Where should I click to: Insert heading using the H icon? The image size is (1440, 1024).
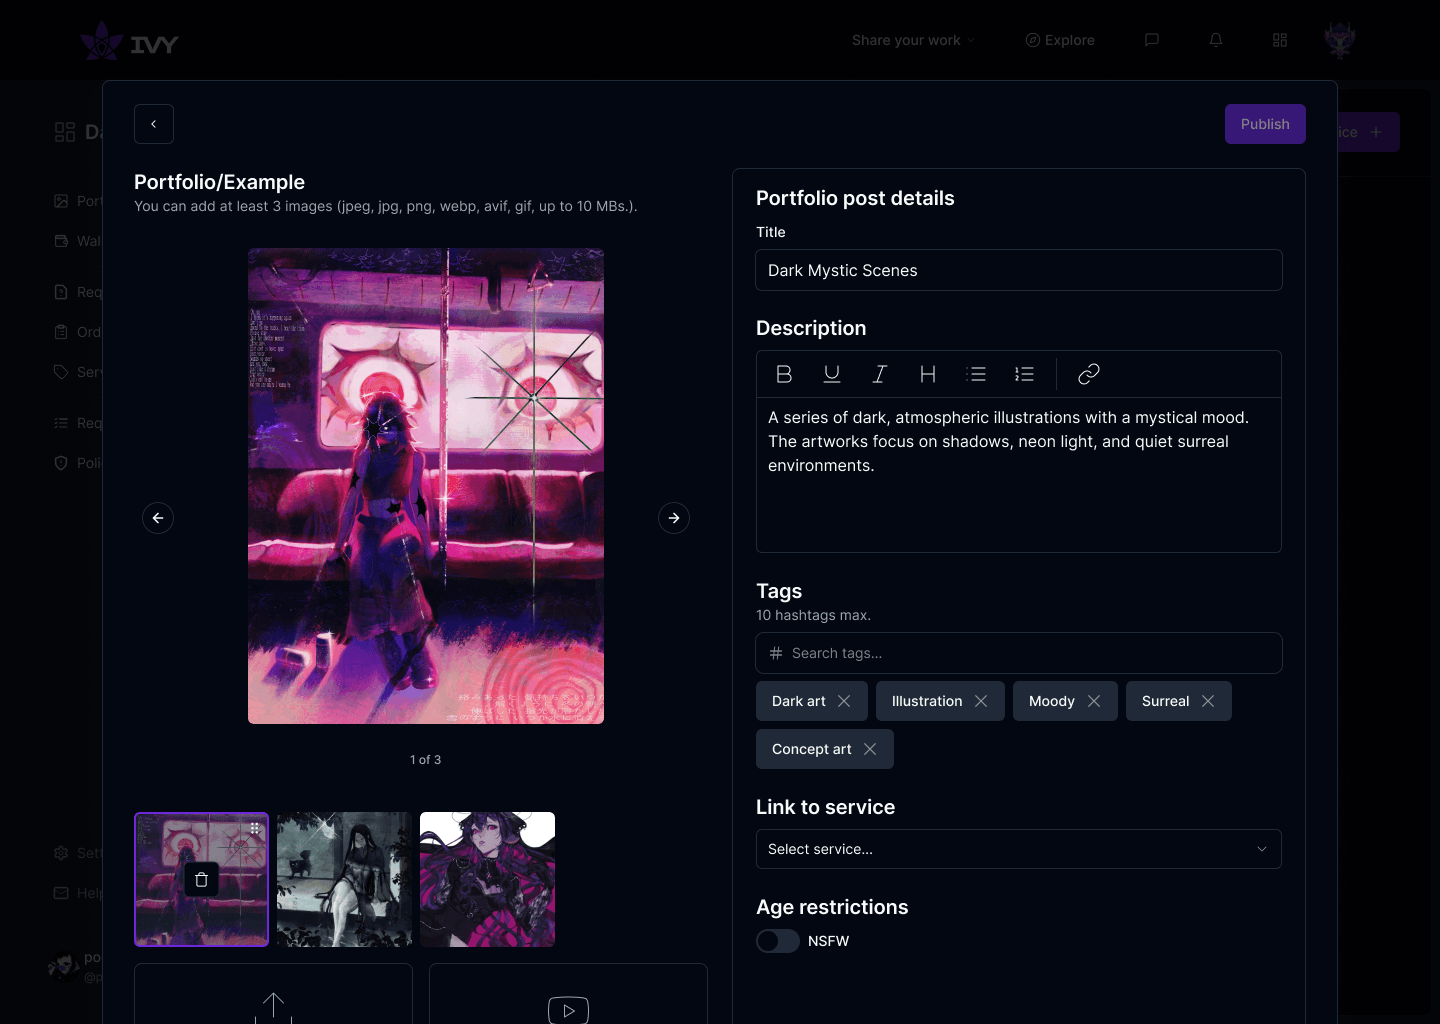[928, 374]
